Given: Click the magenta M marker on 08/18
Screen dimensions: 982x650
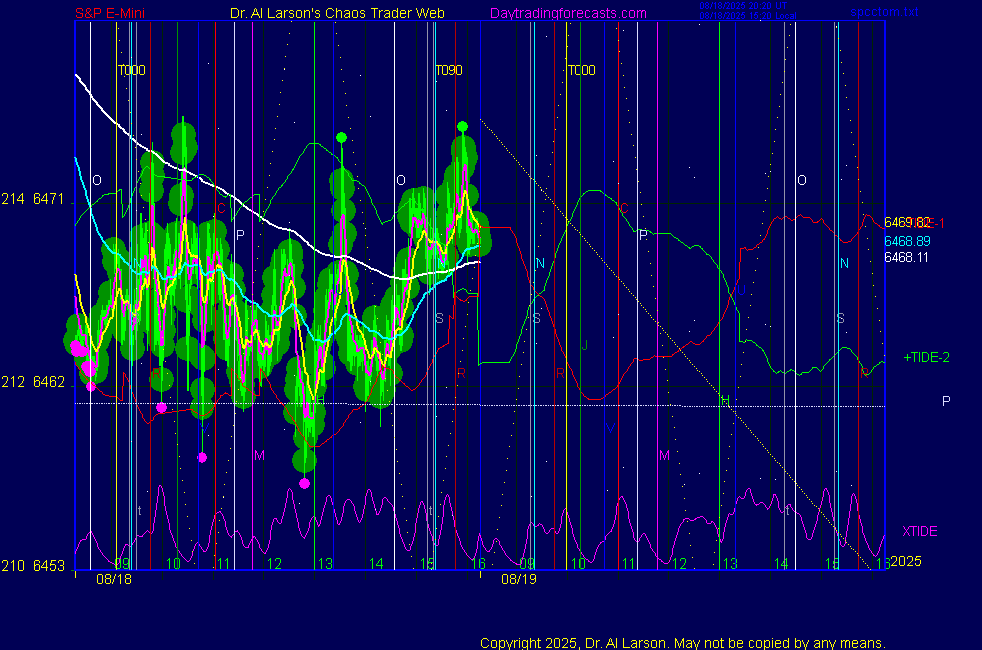Looking at the screenshot, I should pyautogui.click(x=259, y=455).
